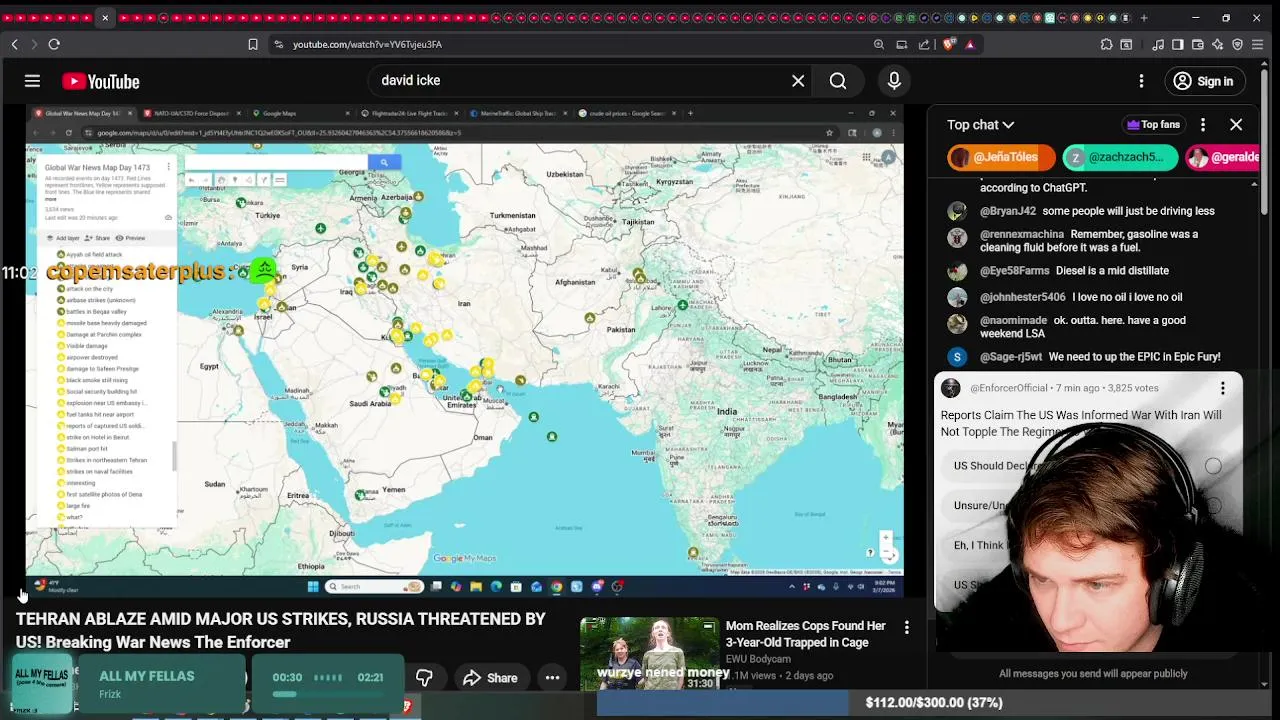Click @Sage-rj5wt username in chat
Screen dimensions: 1280x720
1011,356
